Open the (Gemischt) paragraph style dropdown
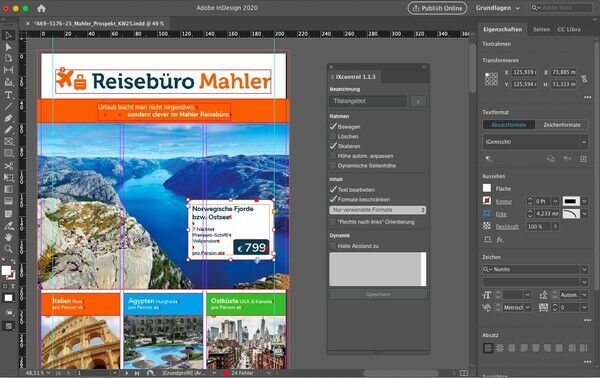This screenshot has width=600, height=378. [535, 142]
